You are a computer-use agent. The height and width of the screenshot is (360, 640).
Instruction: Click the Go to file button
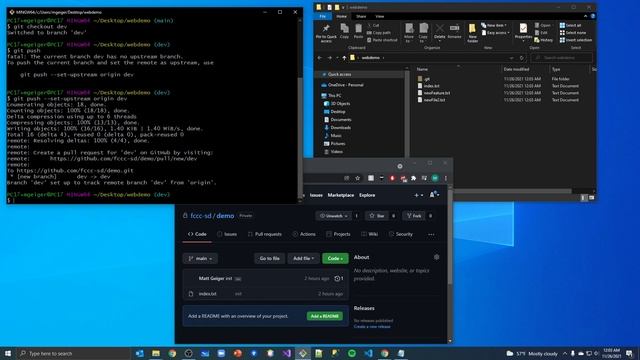269,258
